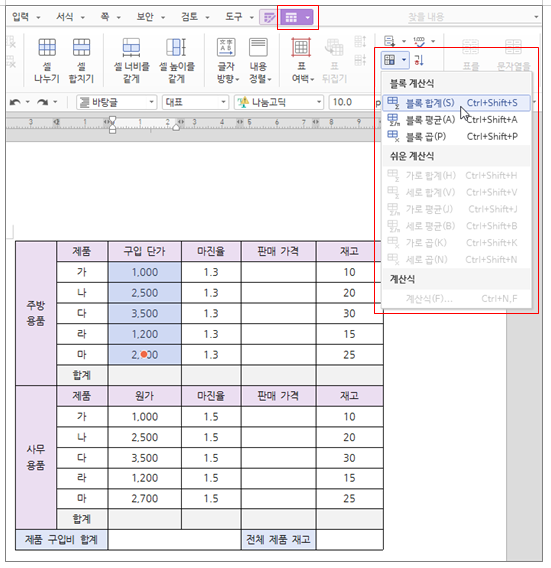The width and height of the screenshot is (551, 568).
Task: Click the 주방 용품 category cell
Action: (x=36, y=313)
